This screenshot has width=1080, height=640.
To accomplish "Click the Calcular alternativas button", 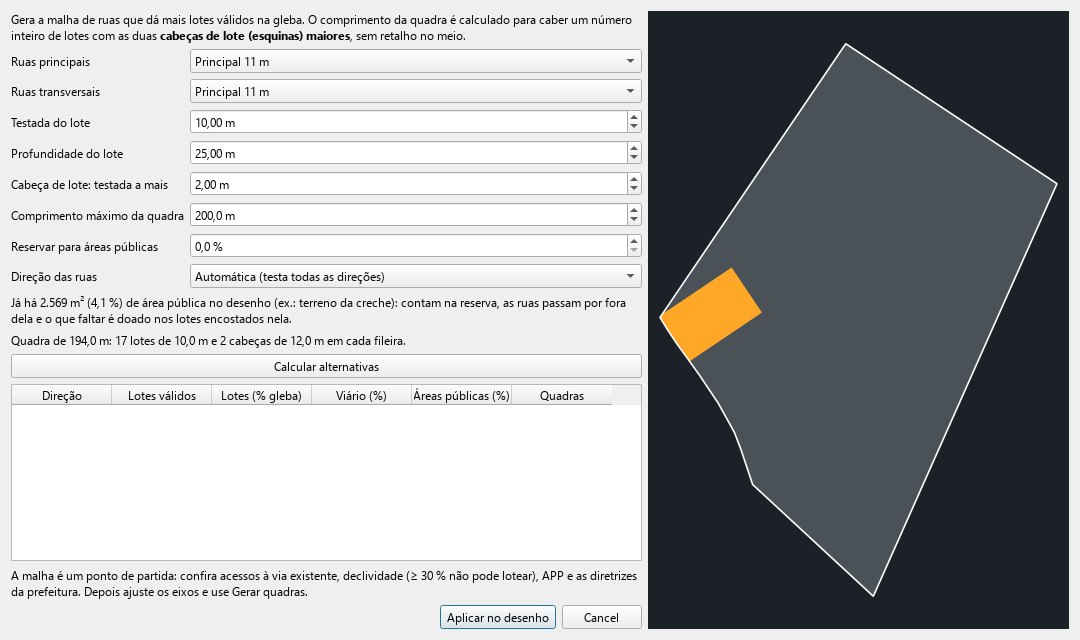I will coord(326,367).
